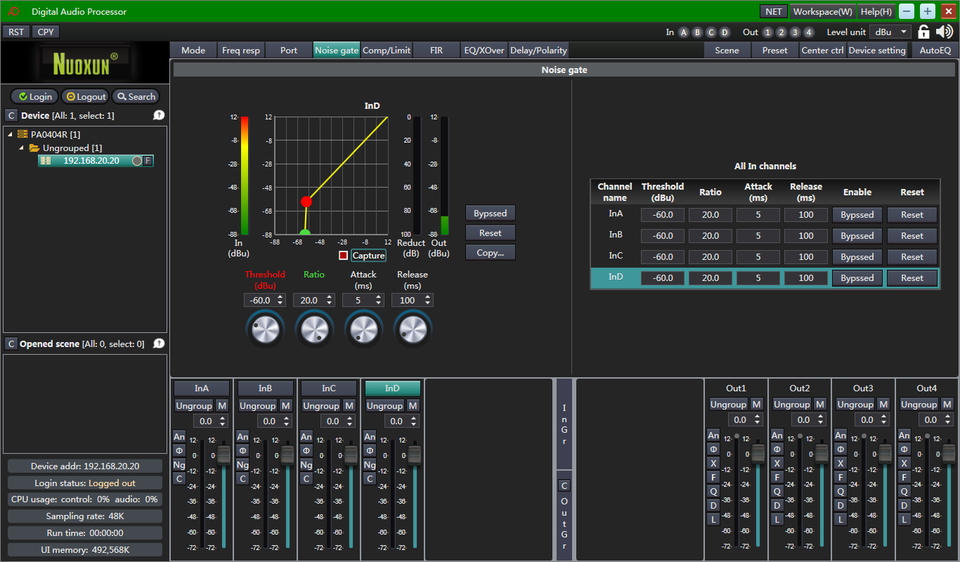Click the Q button on Out1 strip

(713, 491)
